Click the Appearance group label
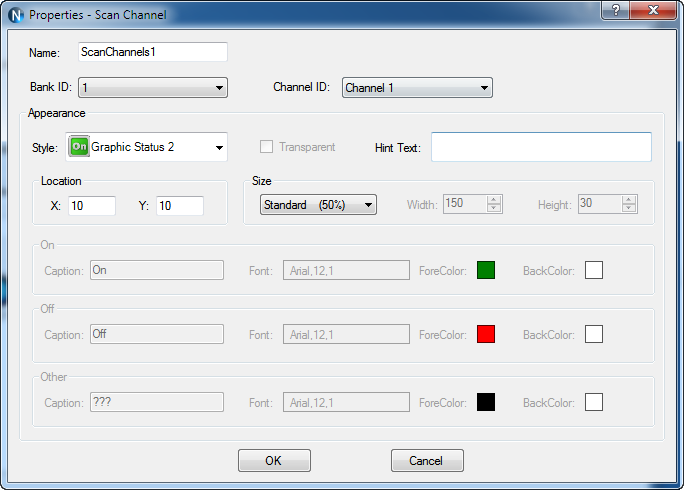Viewport: 684px width, 490px height. (x=57, y=113)
